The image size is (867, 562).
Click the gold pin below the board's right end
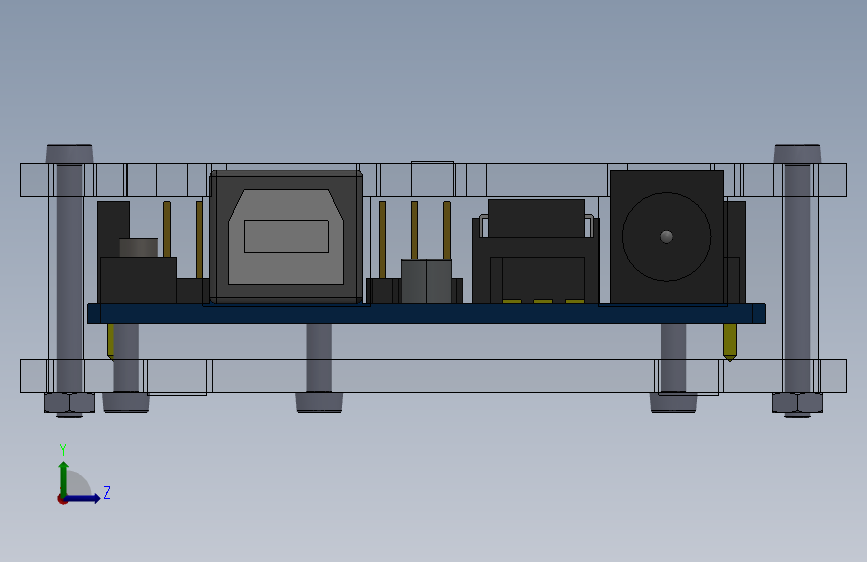pyautogui.click(x=730, y=342)
